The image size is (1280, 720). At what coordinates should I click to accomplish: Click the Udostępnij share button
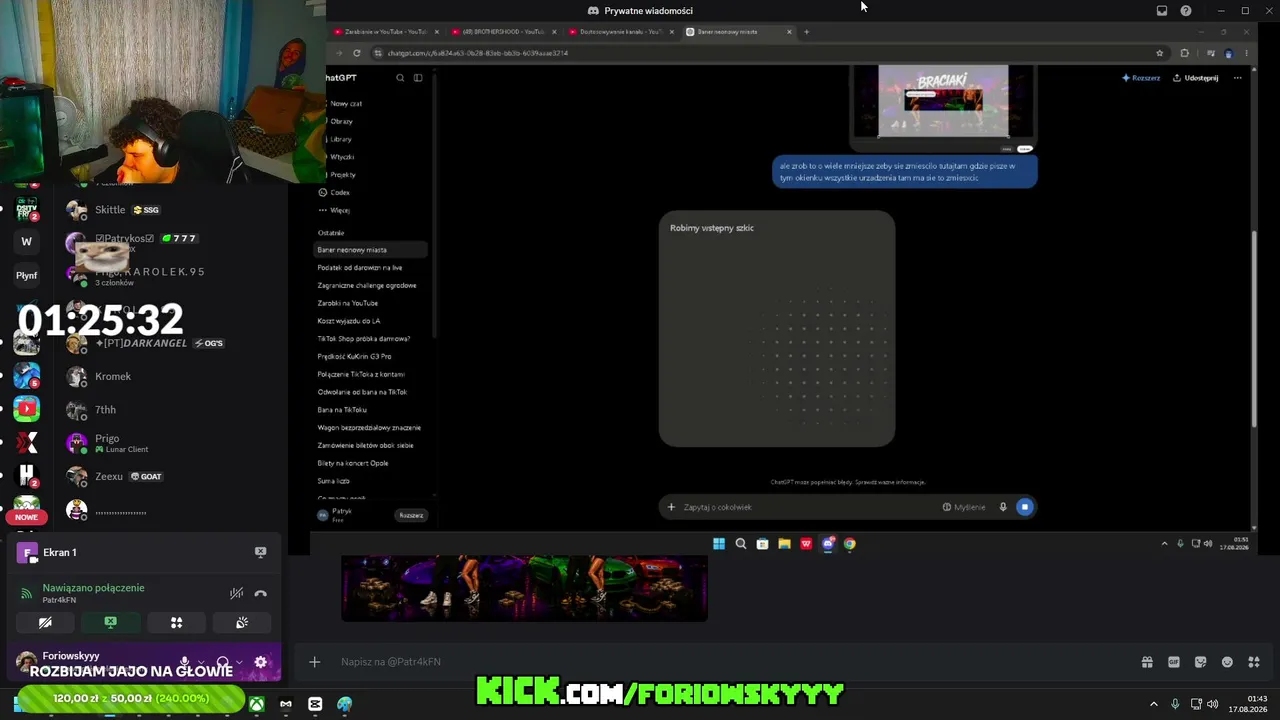point(1196,78)
